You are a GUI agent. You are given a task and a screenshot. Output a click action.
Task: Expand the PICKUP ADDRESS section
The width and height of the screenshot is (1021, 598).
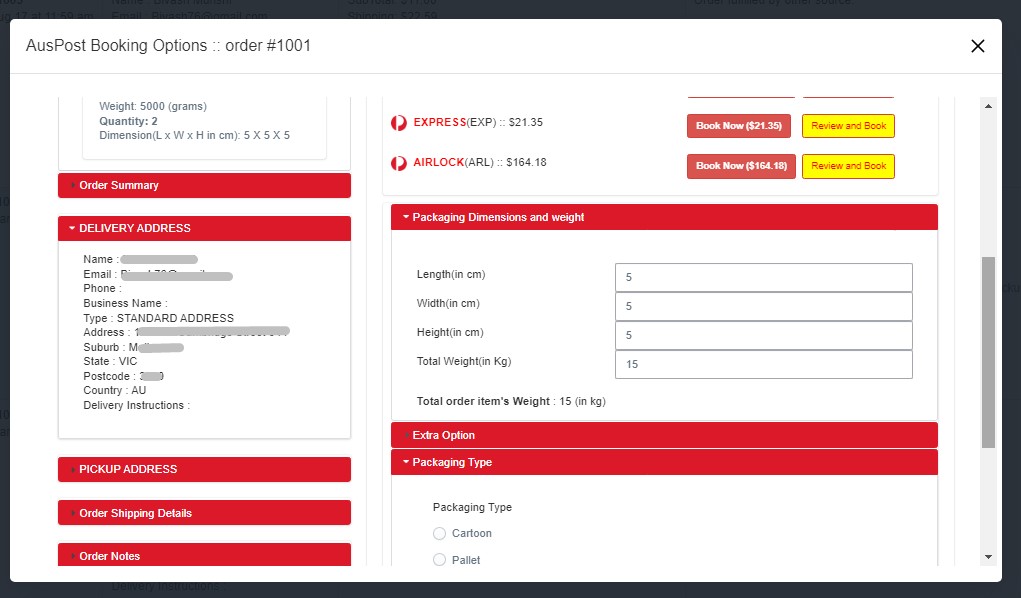click(204, 469)
